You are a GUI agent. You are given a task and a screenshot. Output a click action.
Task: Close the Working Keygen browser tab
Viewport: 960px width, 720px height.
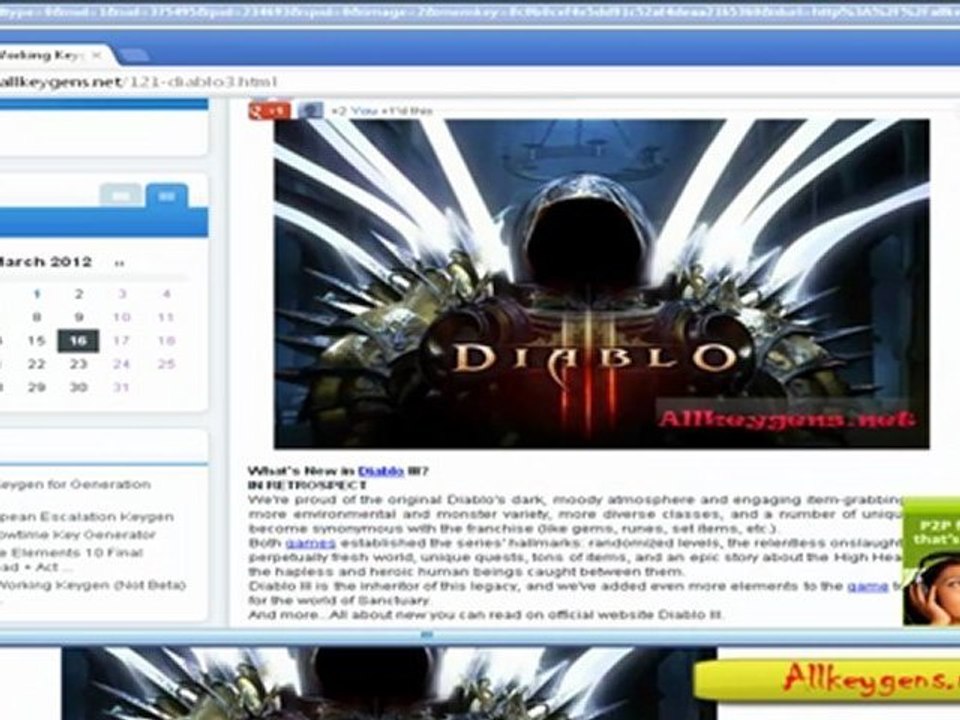click(96, 56)
